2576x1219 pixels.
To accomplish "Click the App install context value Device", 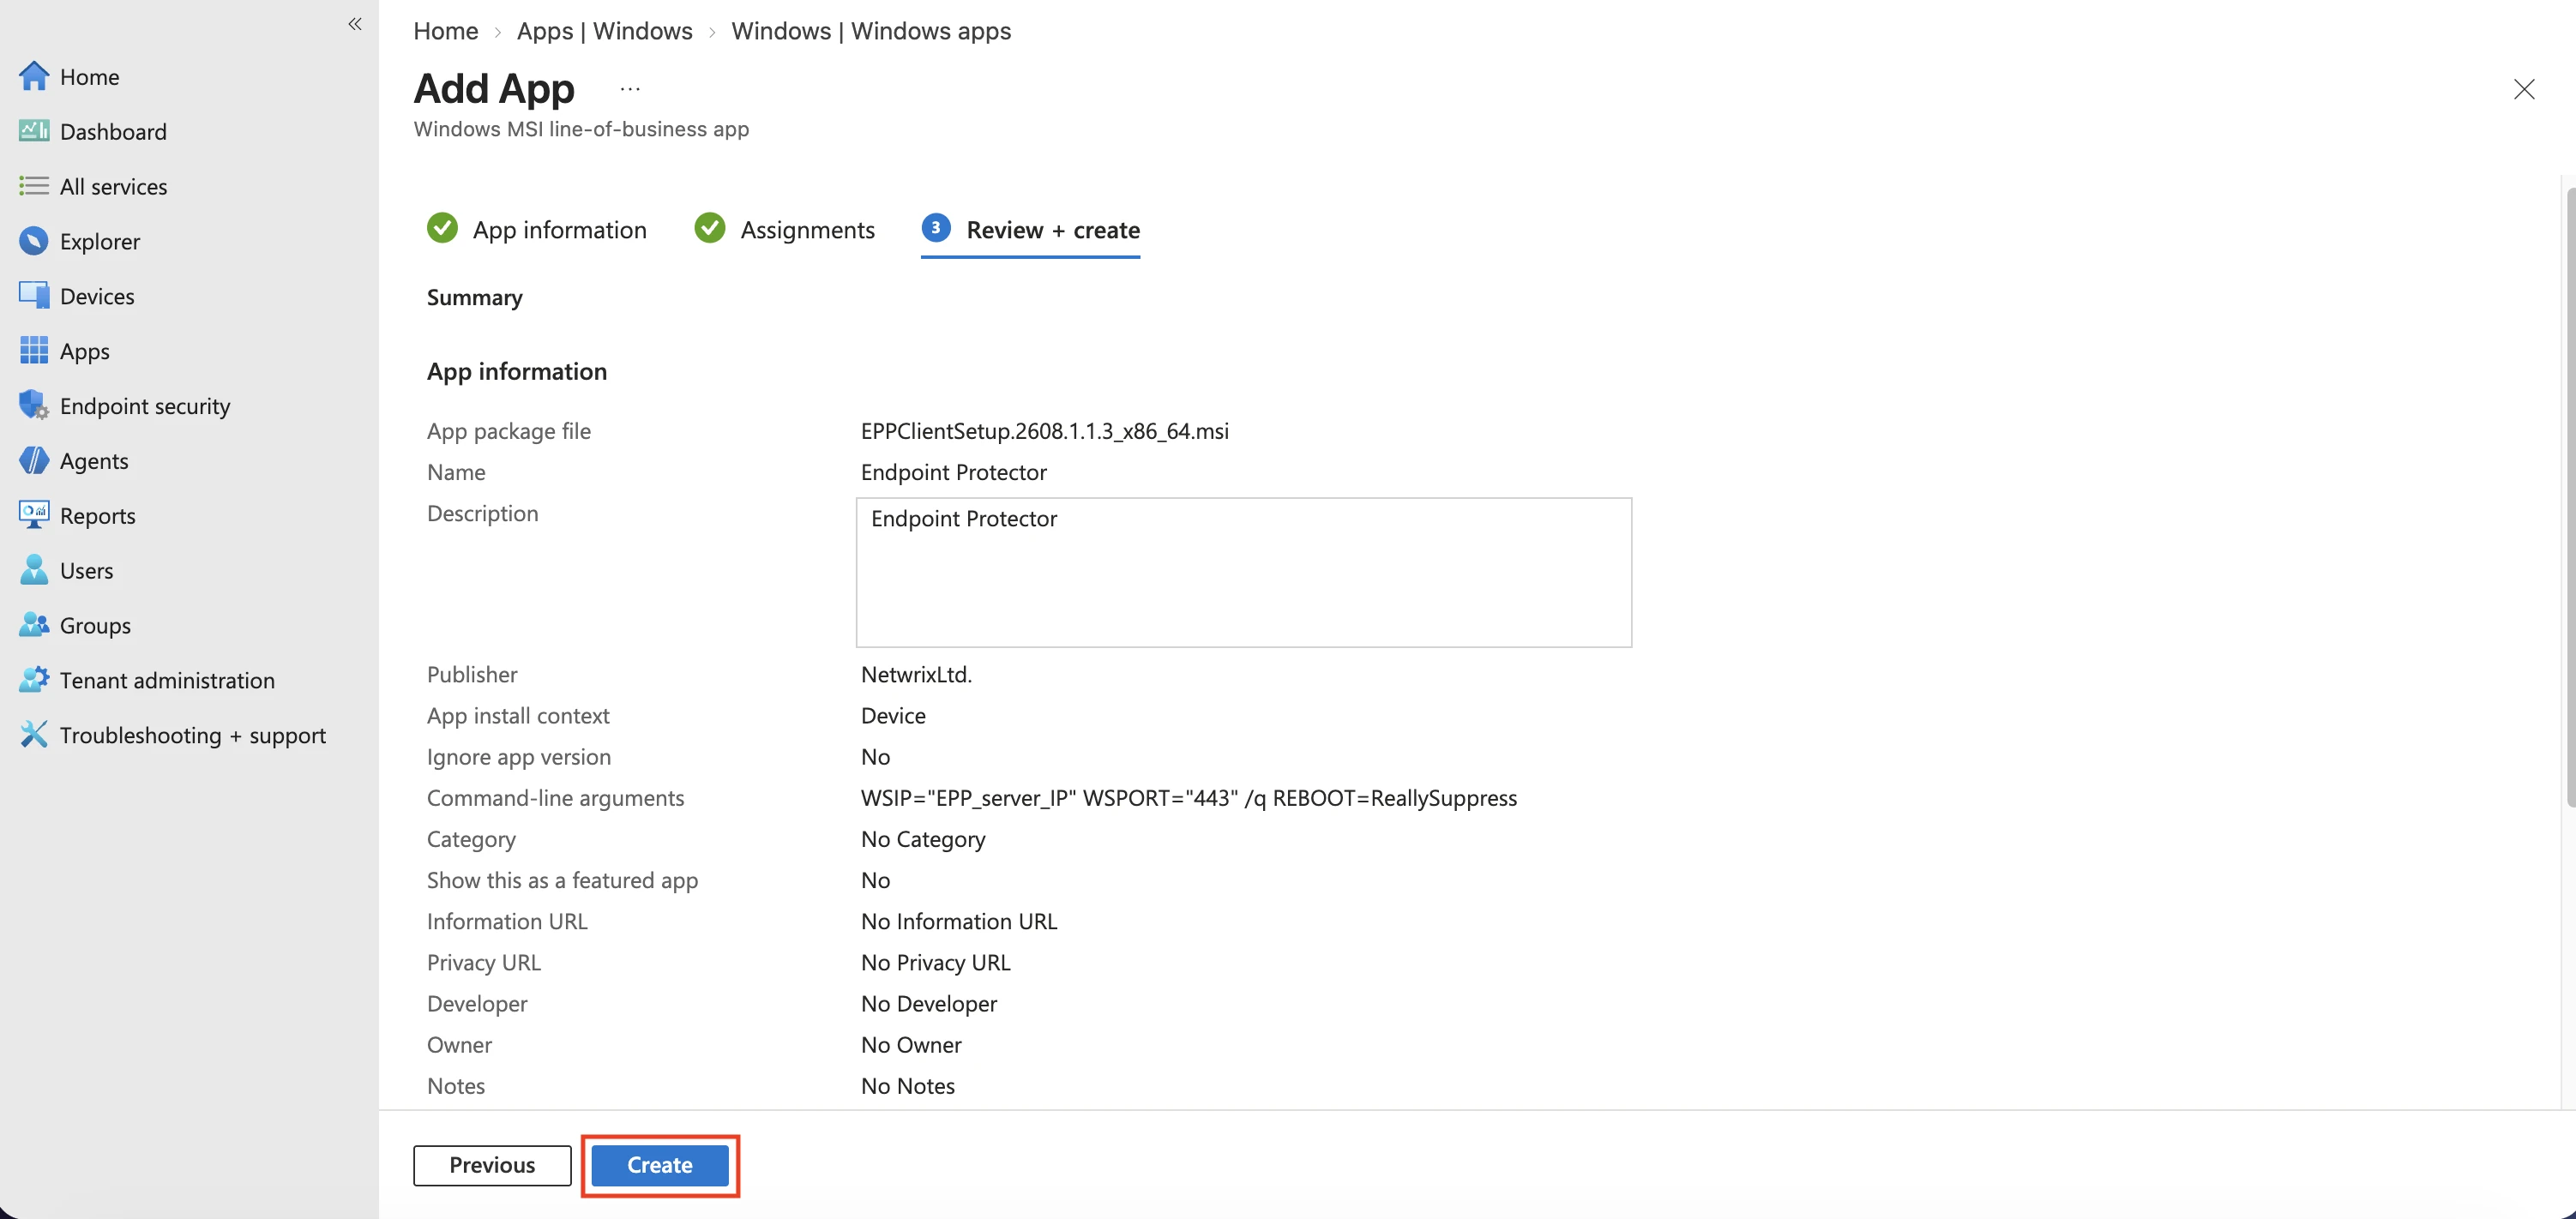I will coord(893,715).
